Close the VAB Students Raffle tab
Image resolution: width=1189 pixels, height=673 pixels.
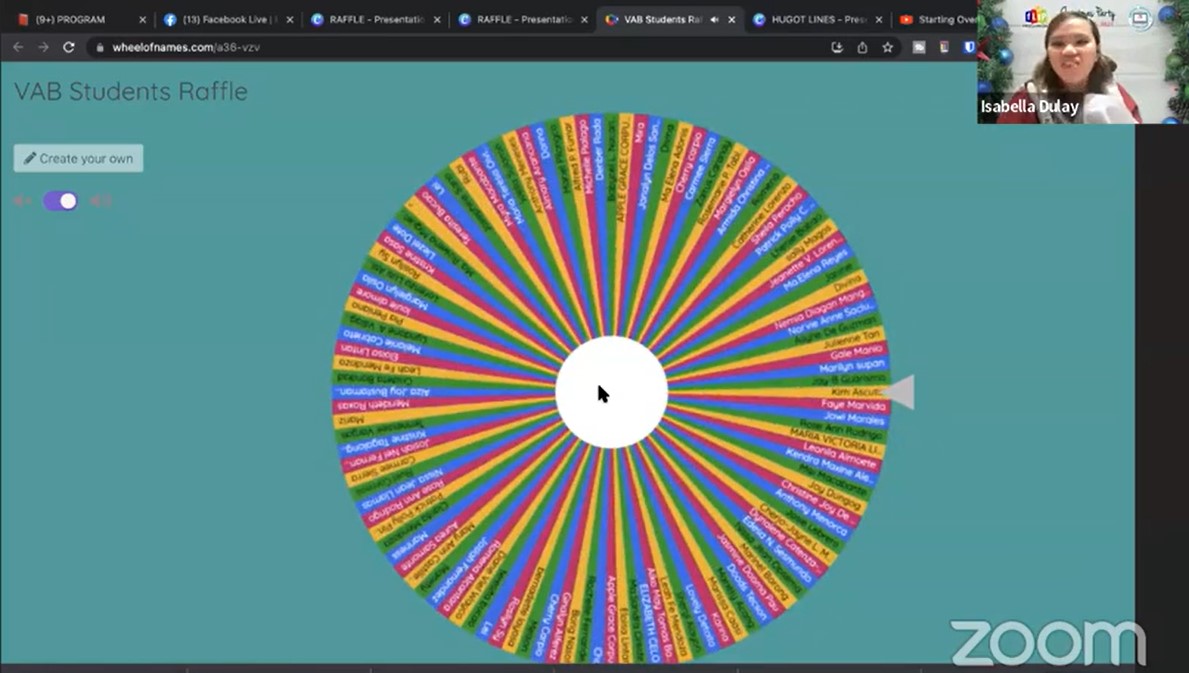732,20
